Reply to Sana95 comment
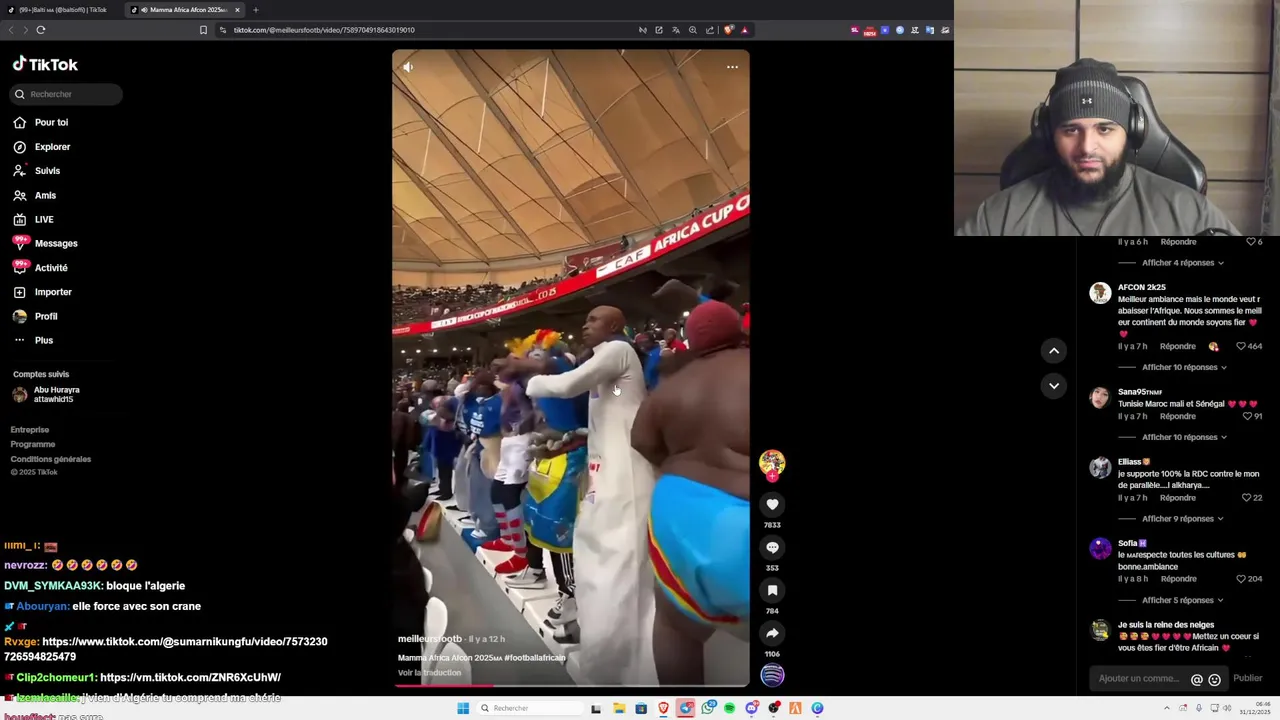This screenshot has width=1280, height=720. [1178, 416]
